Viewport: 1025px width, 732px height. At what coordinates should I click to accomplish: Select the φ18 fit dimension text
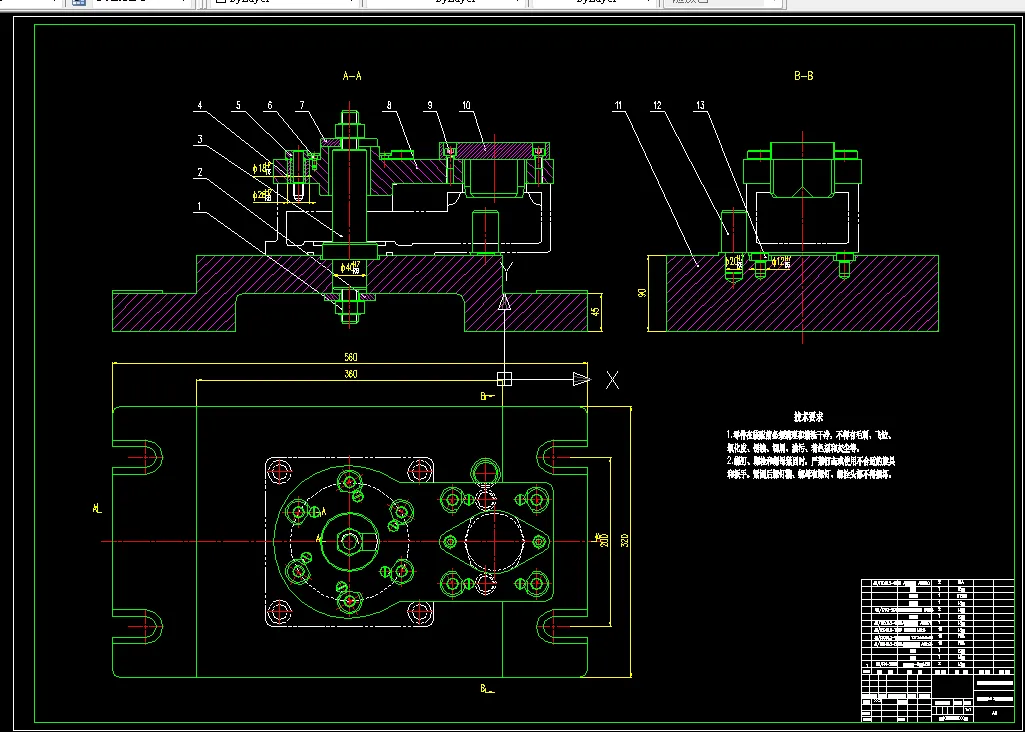click(263, 168)
